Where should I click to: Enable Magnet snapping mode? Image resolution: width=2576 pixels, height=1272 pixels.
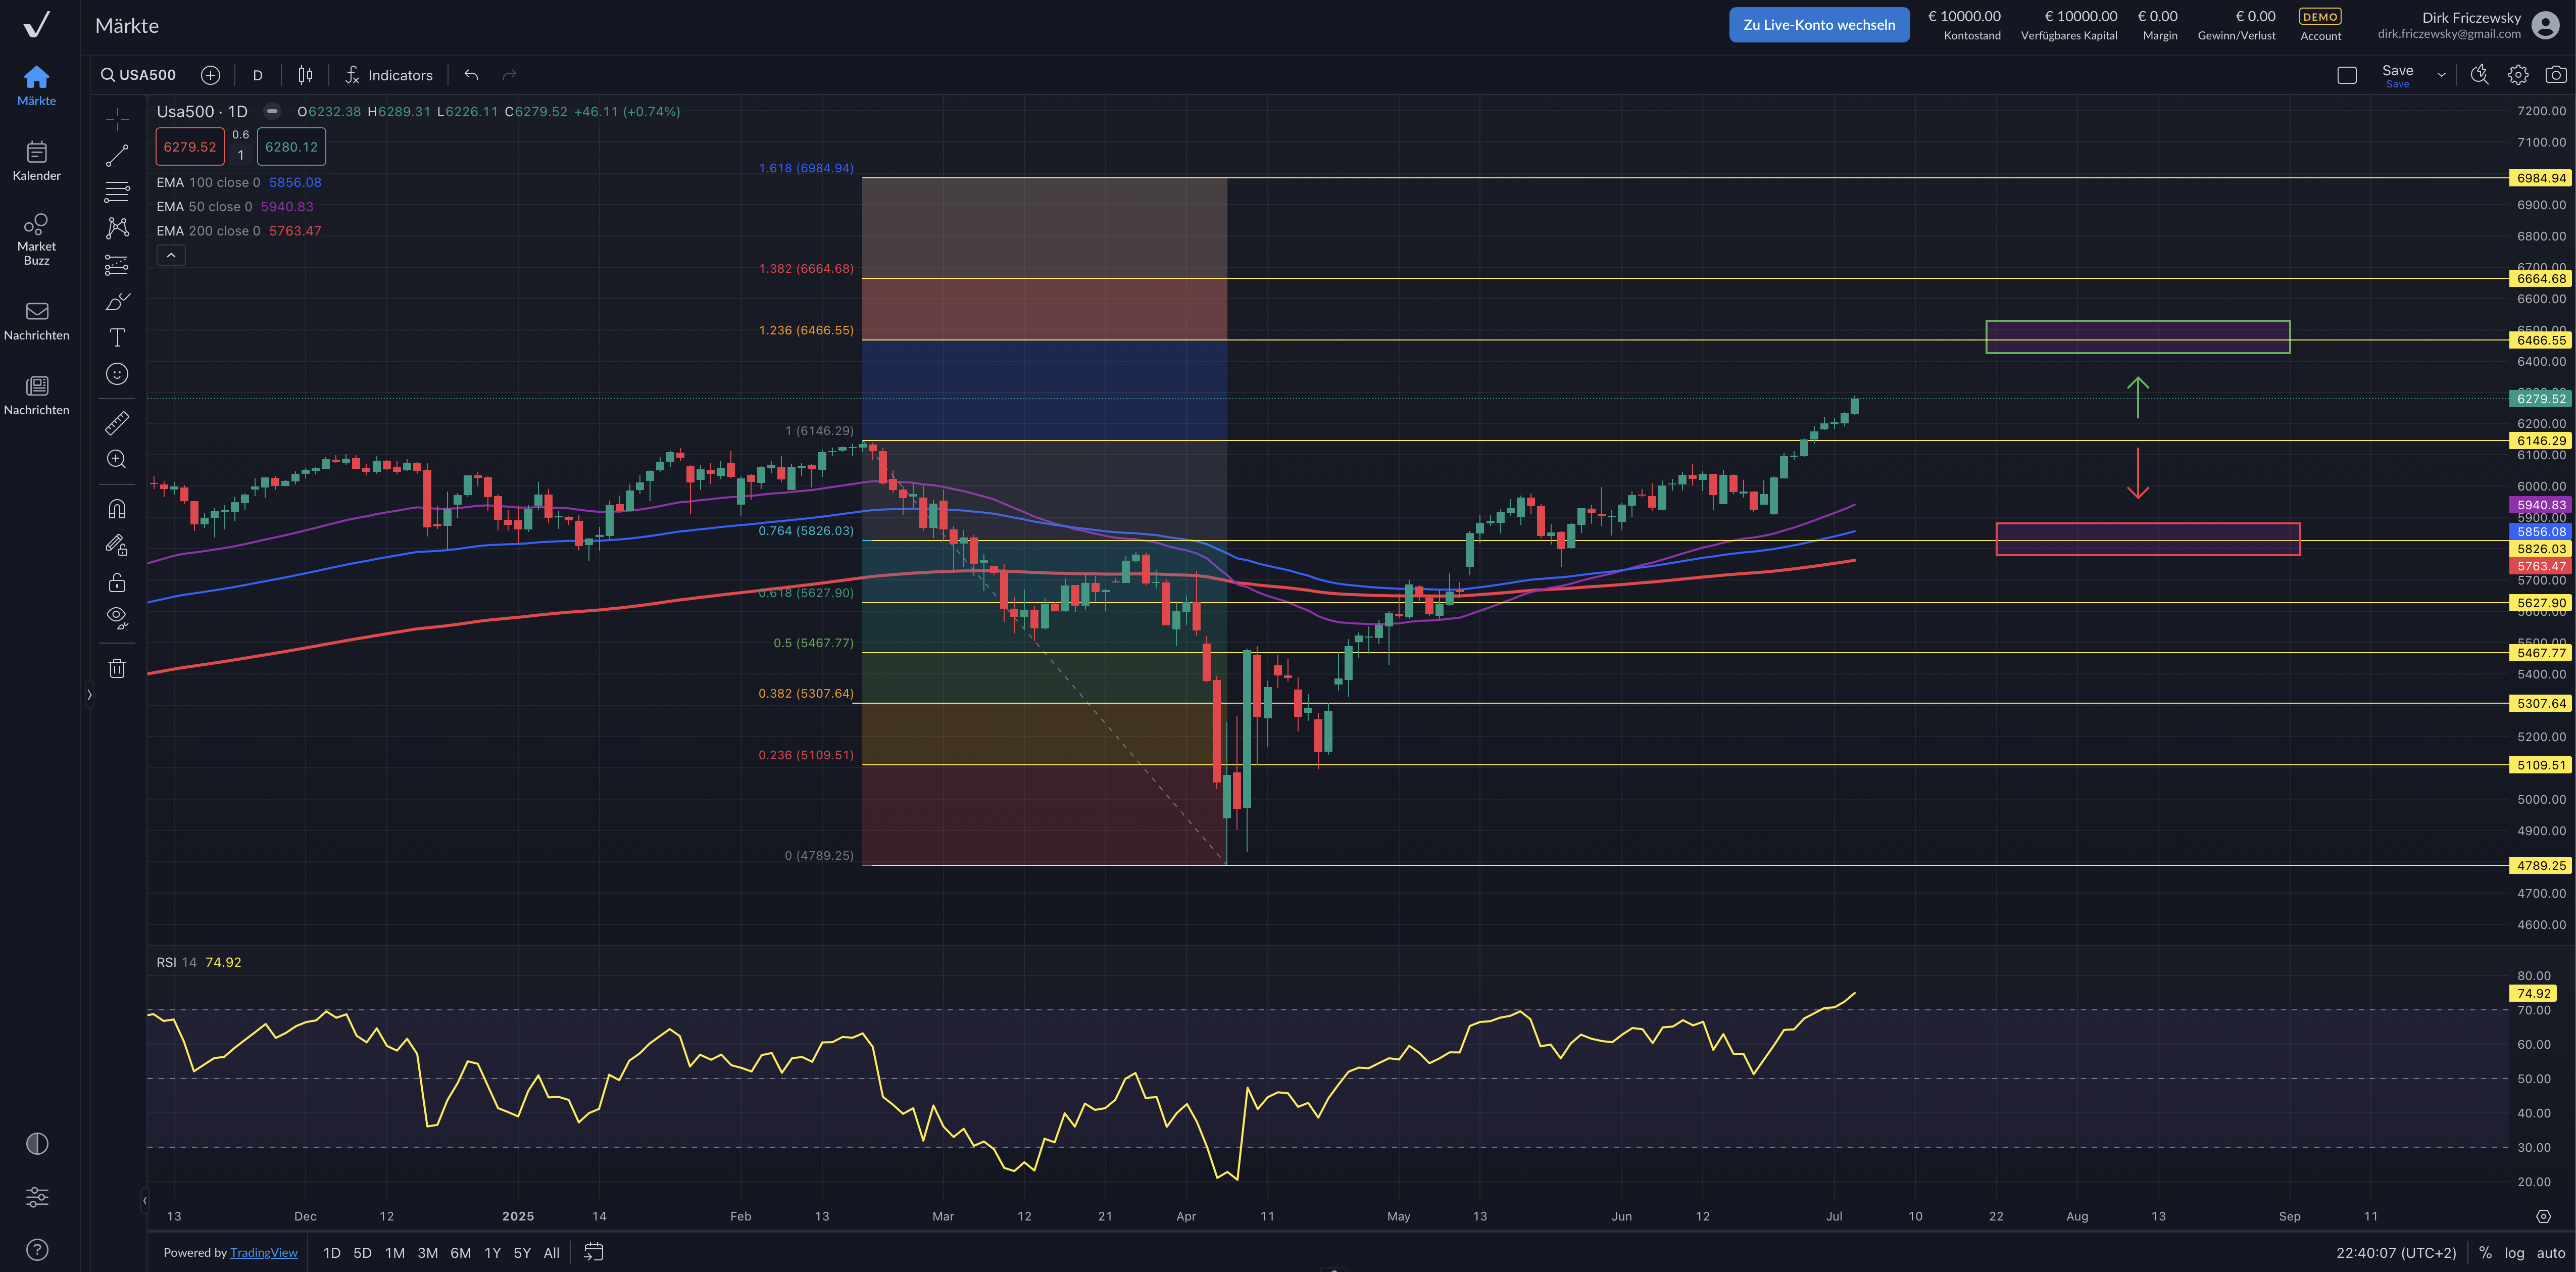click(117, 508)
